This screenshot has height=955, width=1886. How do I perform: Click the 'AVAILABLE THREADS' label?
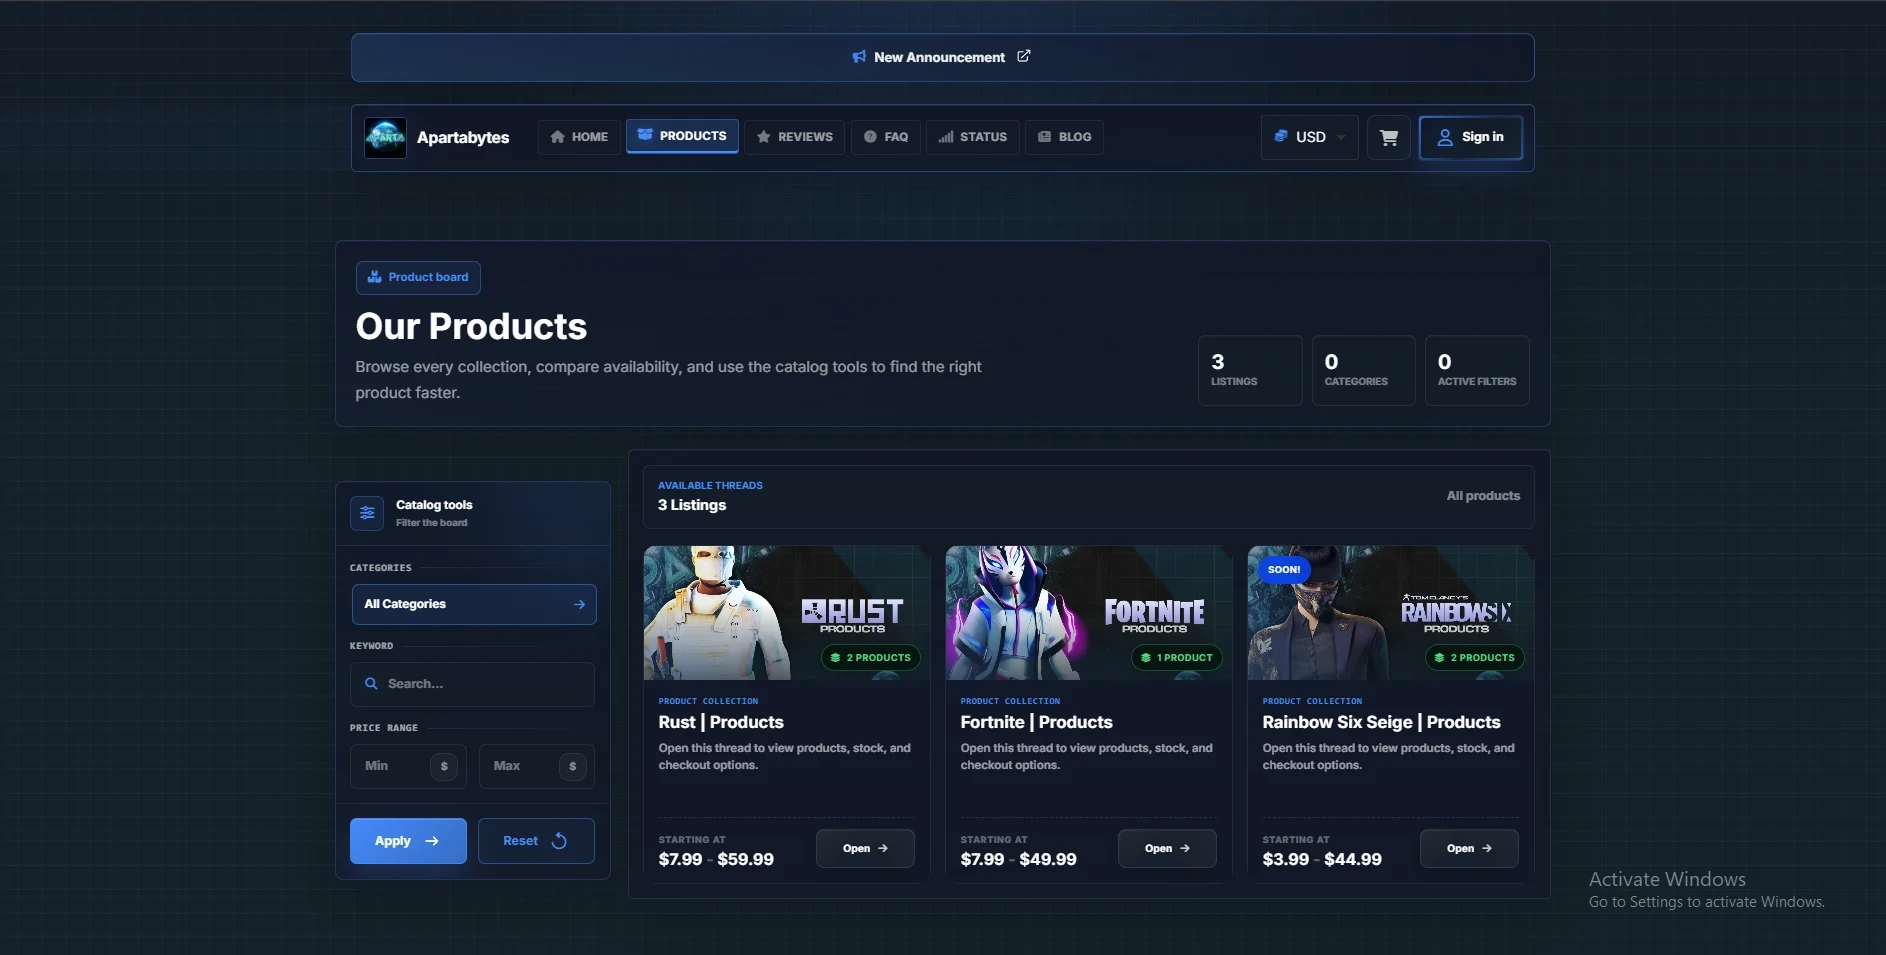coord(710,486)
